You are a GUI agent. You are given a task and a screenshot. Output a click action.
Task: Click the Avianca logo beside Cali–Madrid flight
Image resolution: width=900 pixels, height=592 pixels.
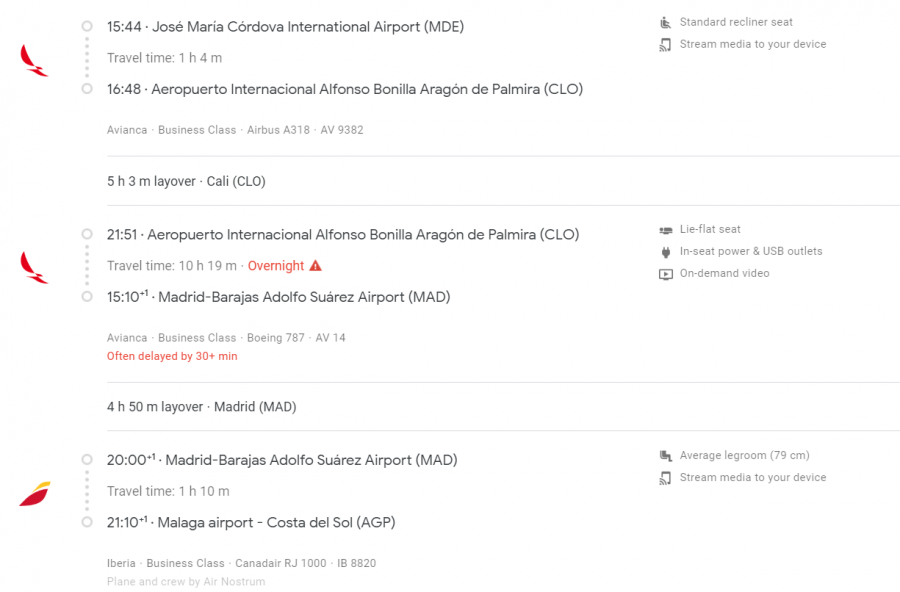click(34, 267)
